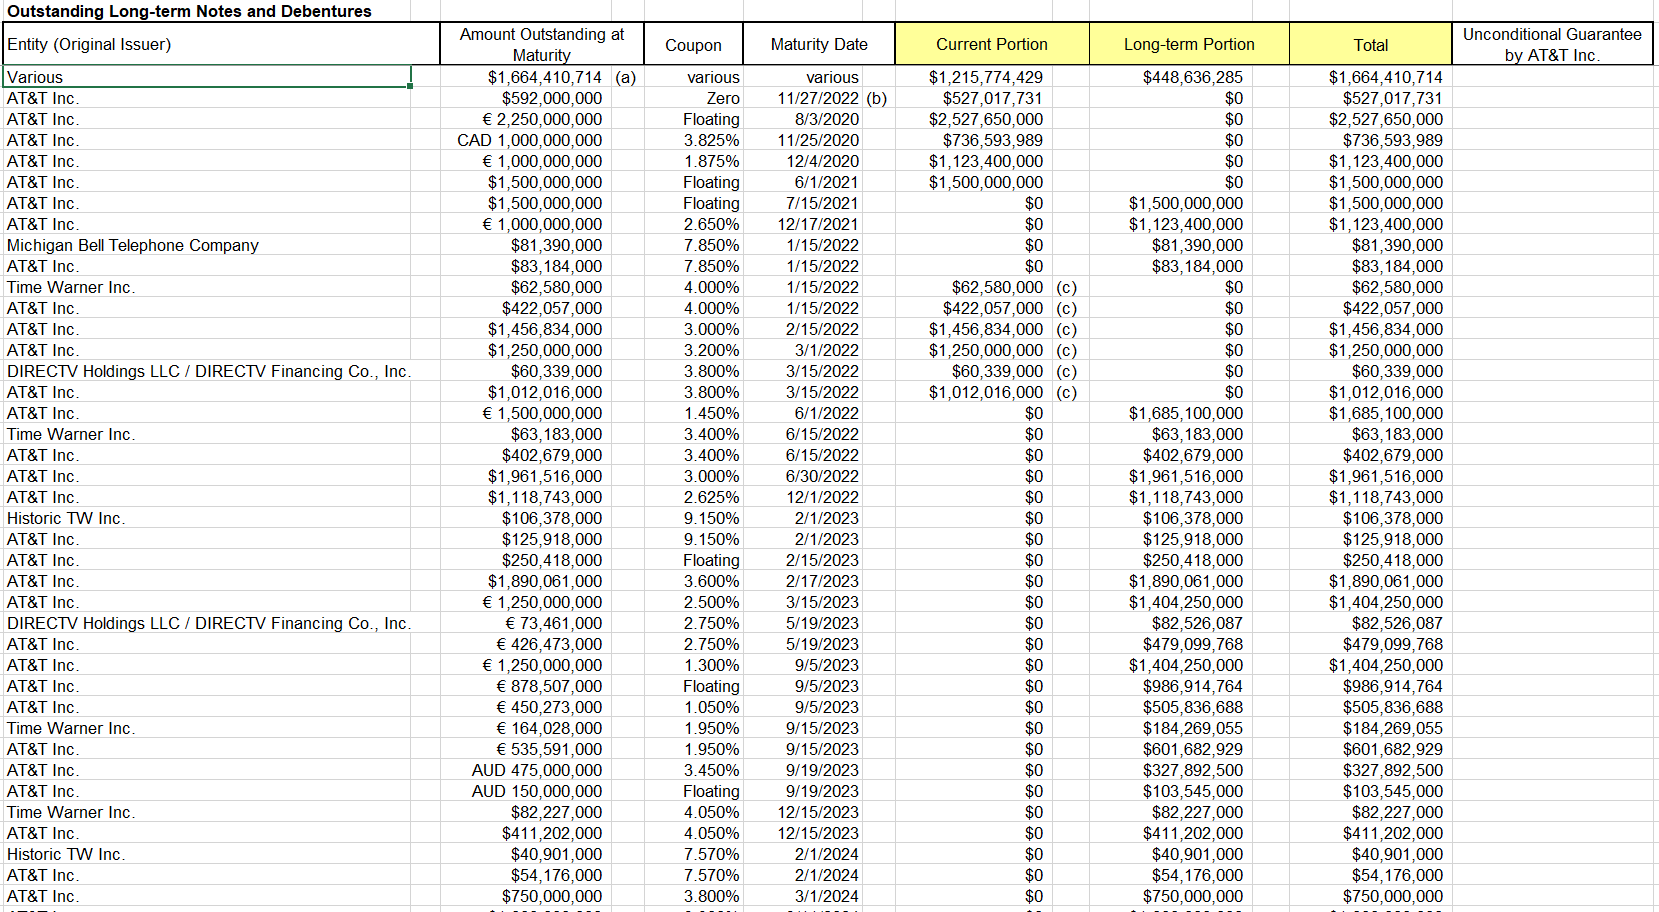Click the '$106,378,000' amount outstanding cell
This screenshot has height=912, width=1659.
click(x=525, y=518)
